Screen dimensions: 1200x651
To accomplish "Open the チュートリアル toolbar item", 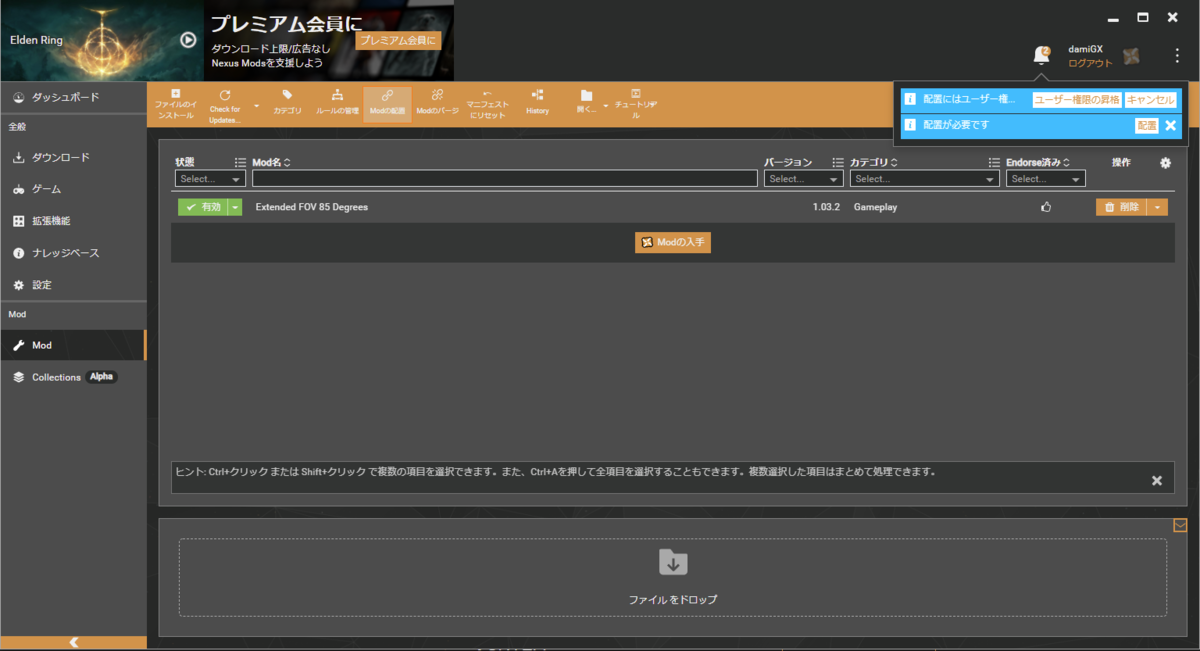I will 636,104.
